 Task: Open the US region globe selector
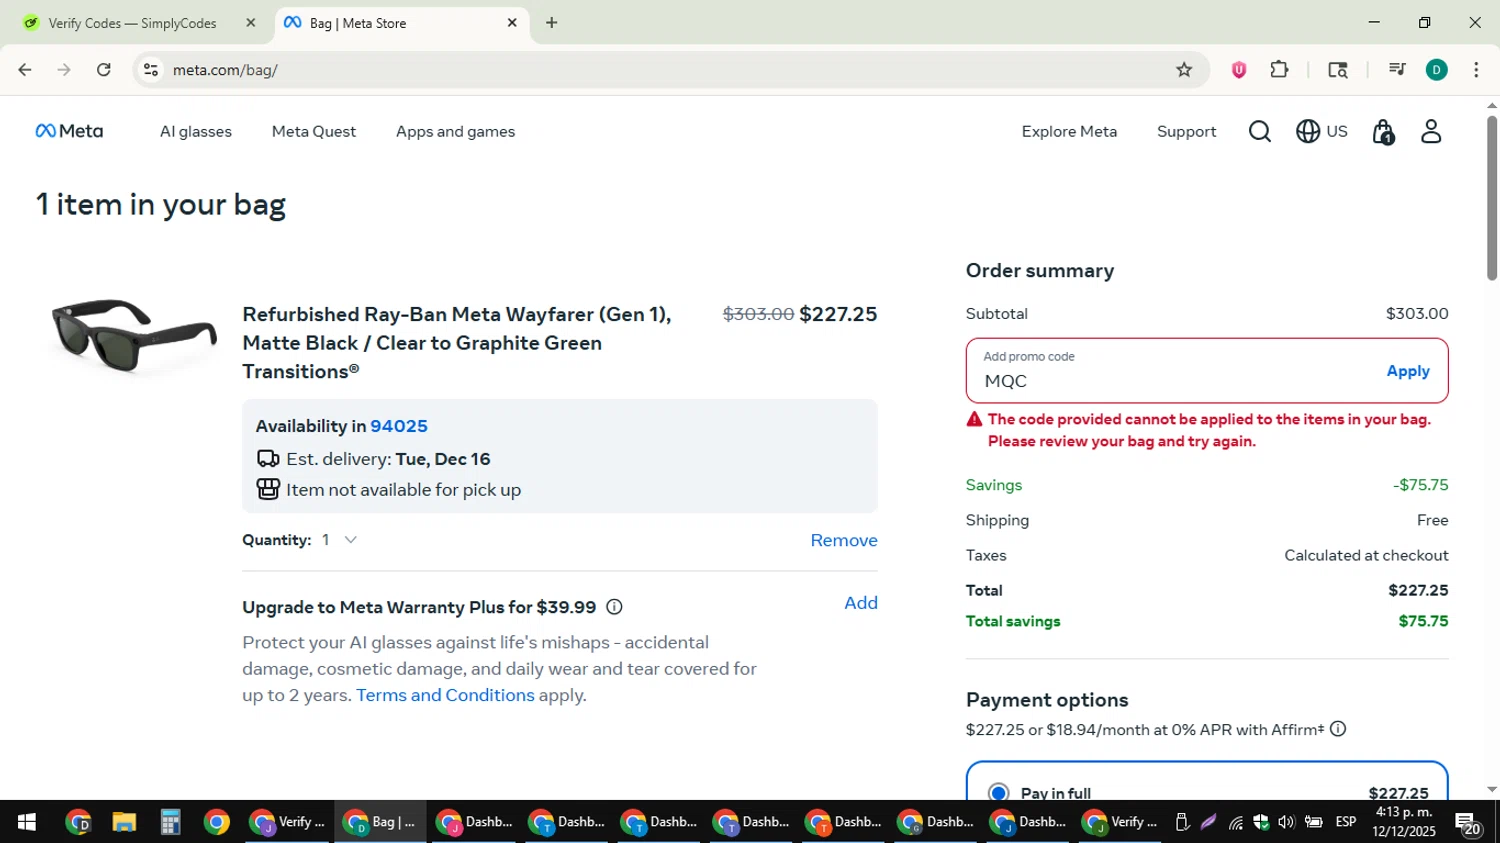pos(1321,131)
